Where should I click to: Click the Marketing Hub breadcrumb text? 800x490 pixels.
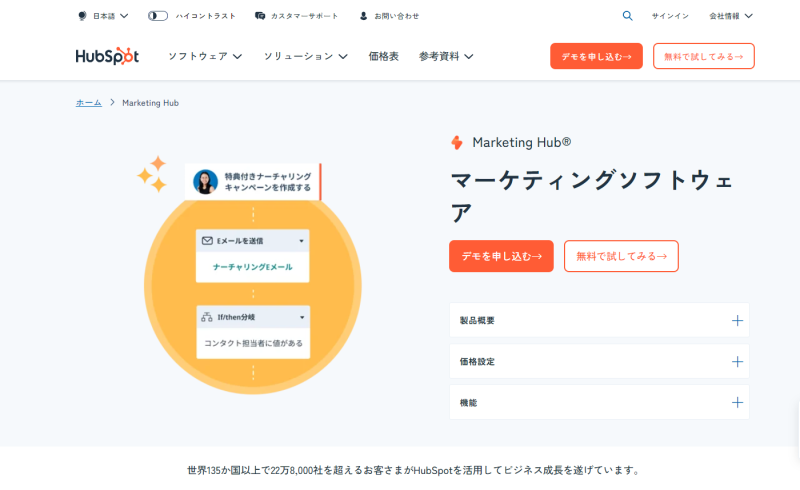151,103
